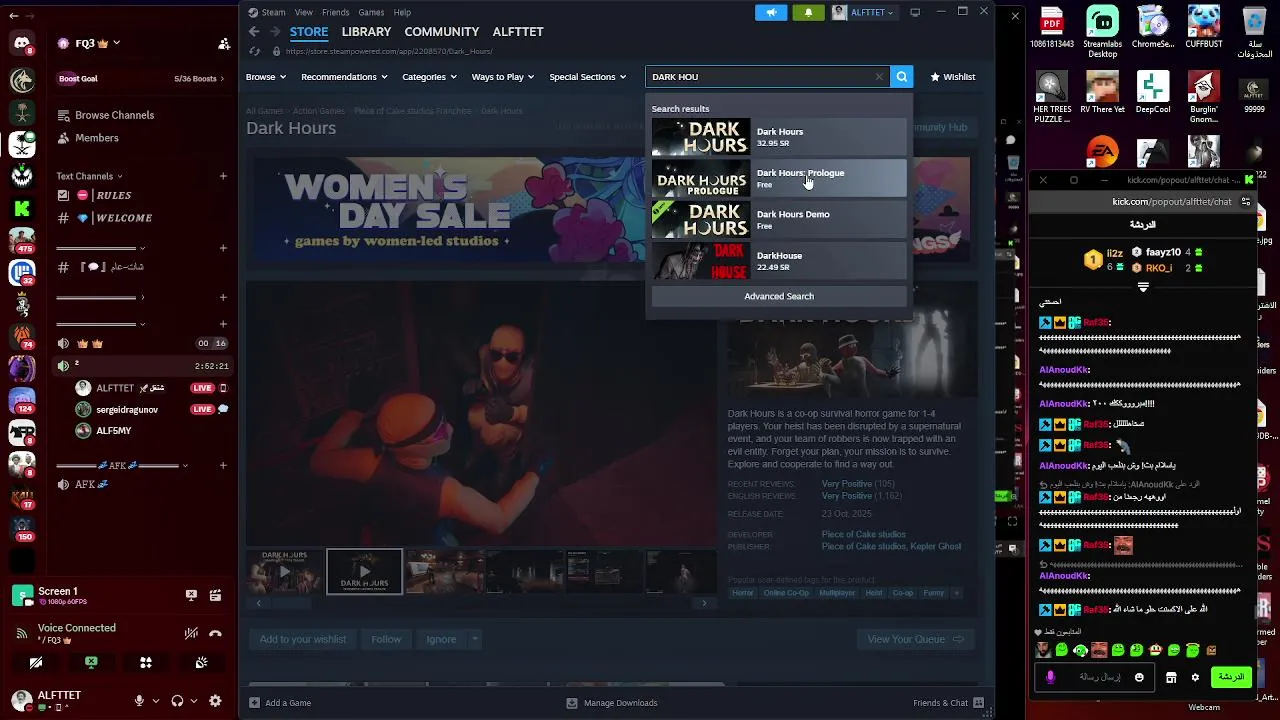Go back with Steam's back arrow

pos(254,32)
